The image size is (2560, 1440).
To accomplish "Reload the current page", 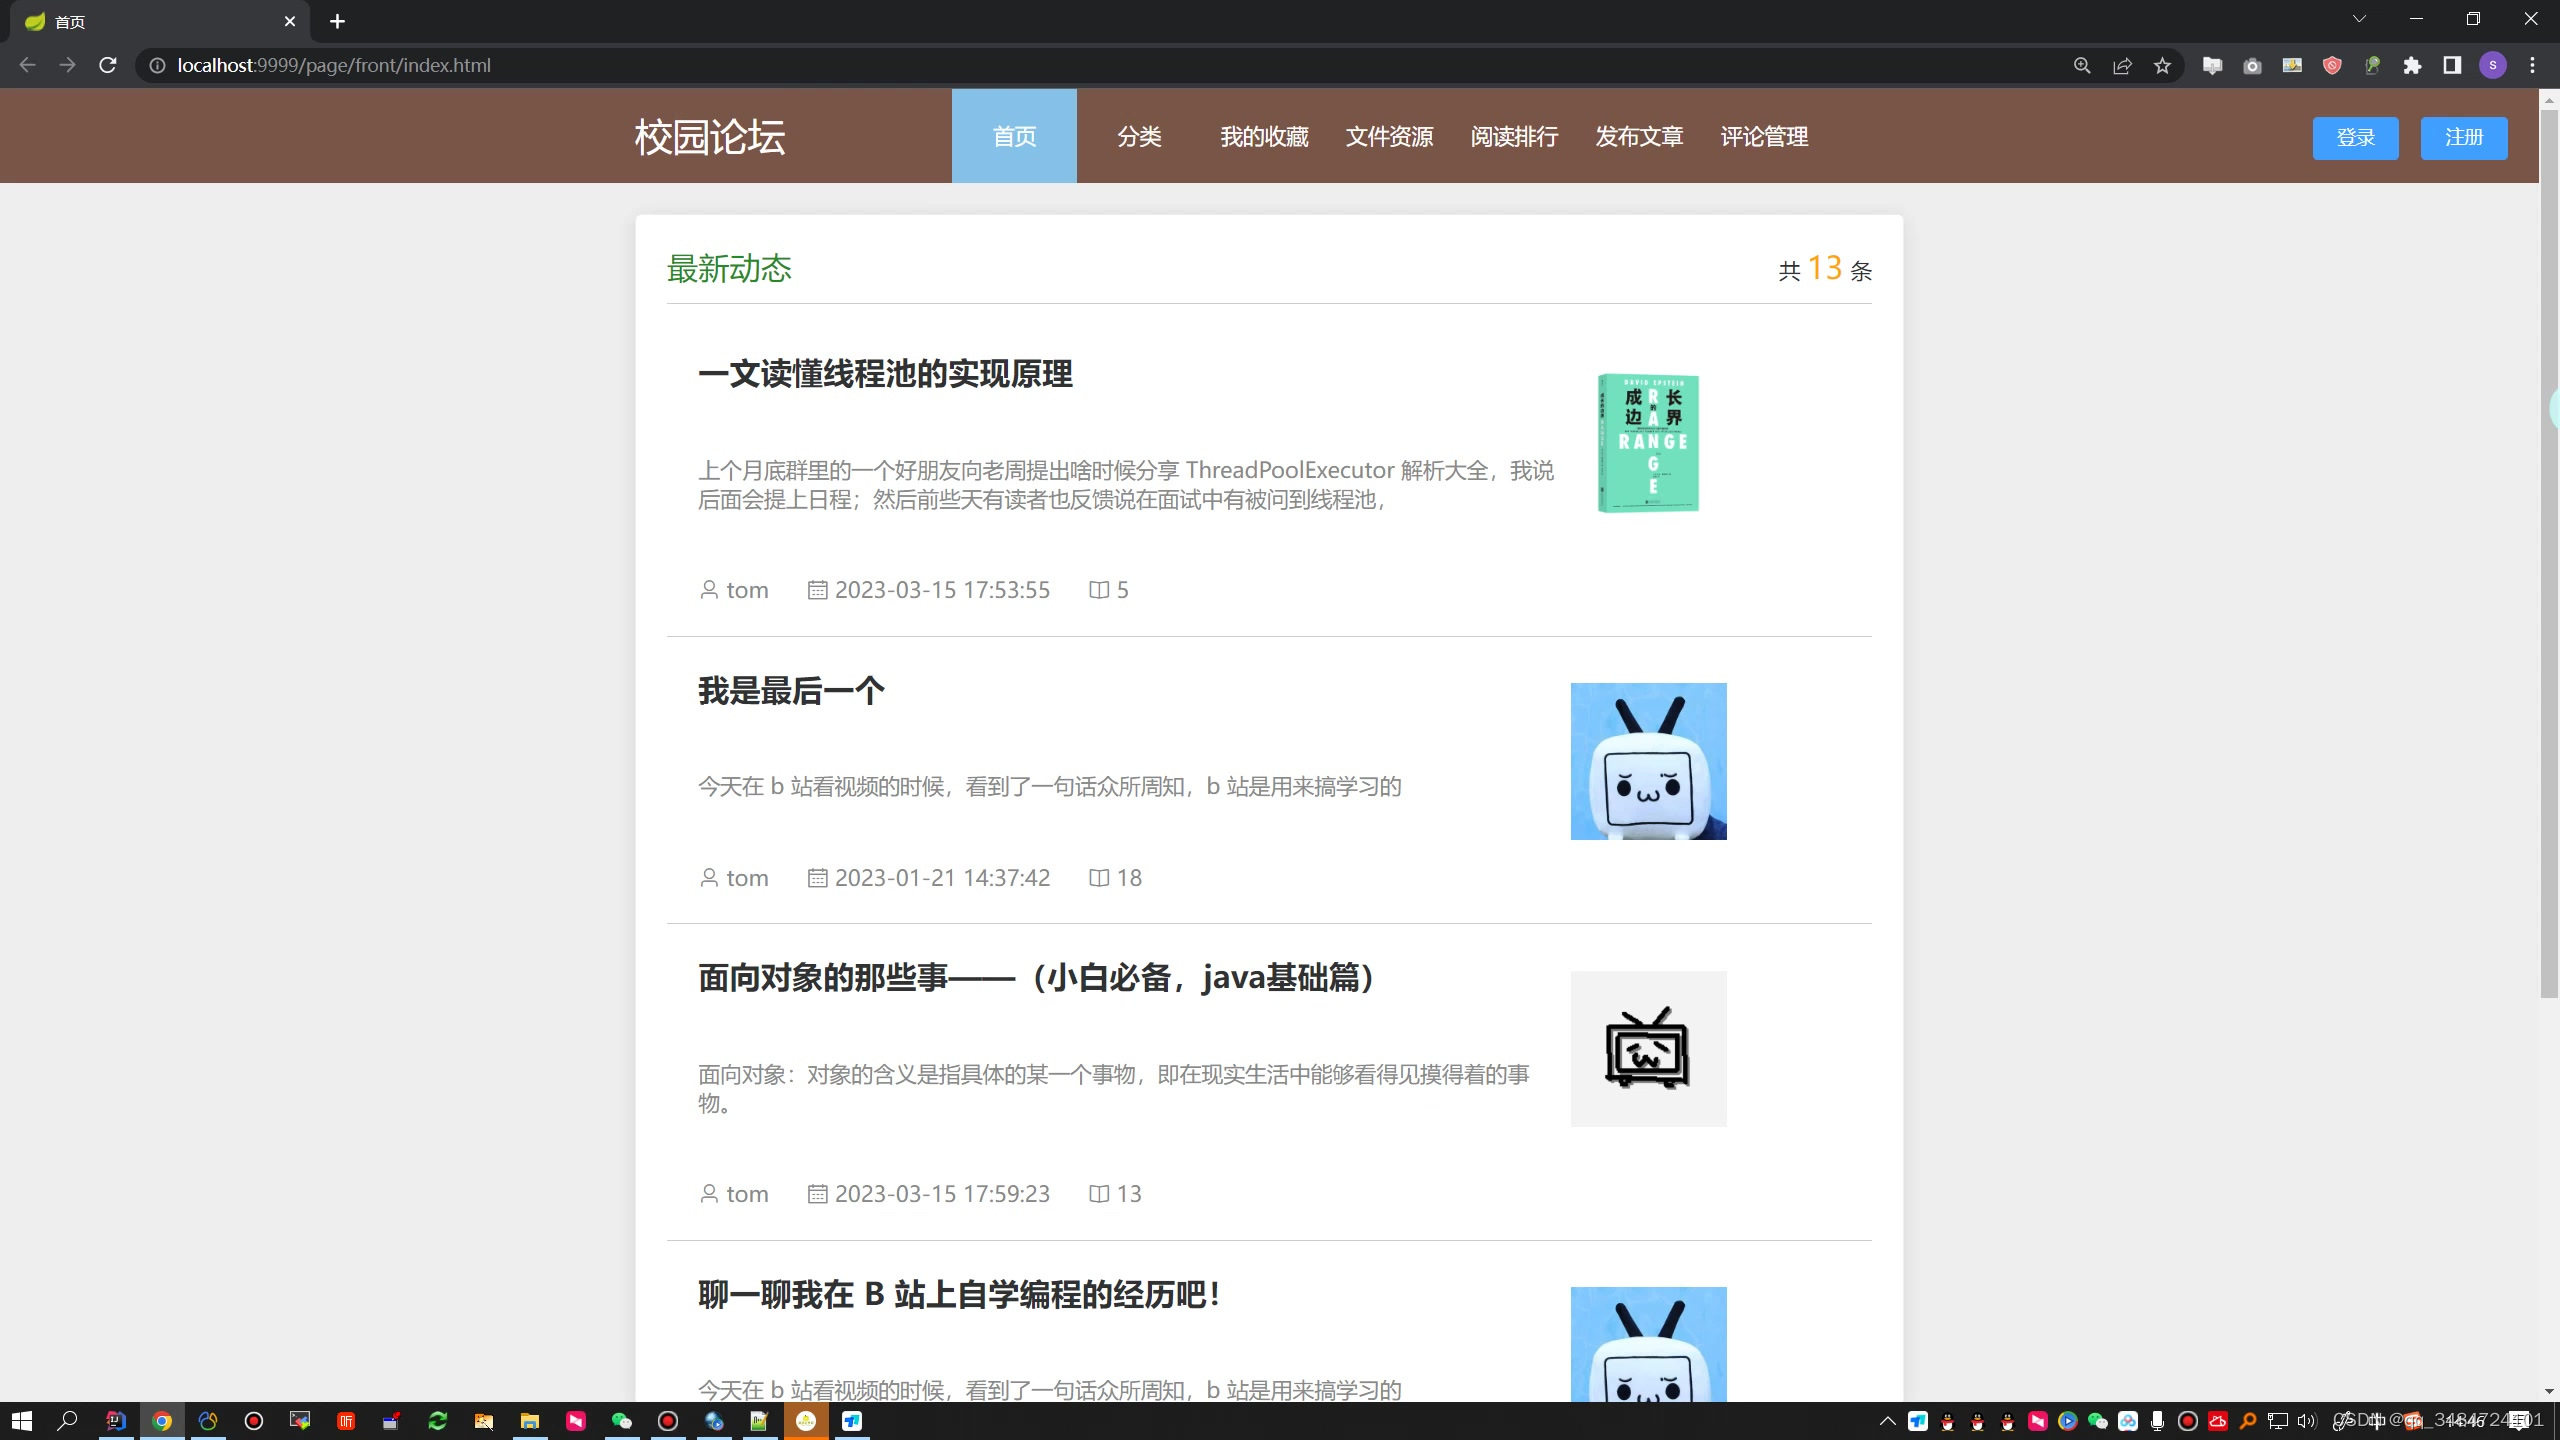I will point(108,65).
